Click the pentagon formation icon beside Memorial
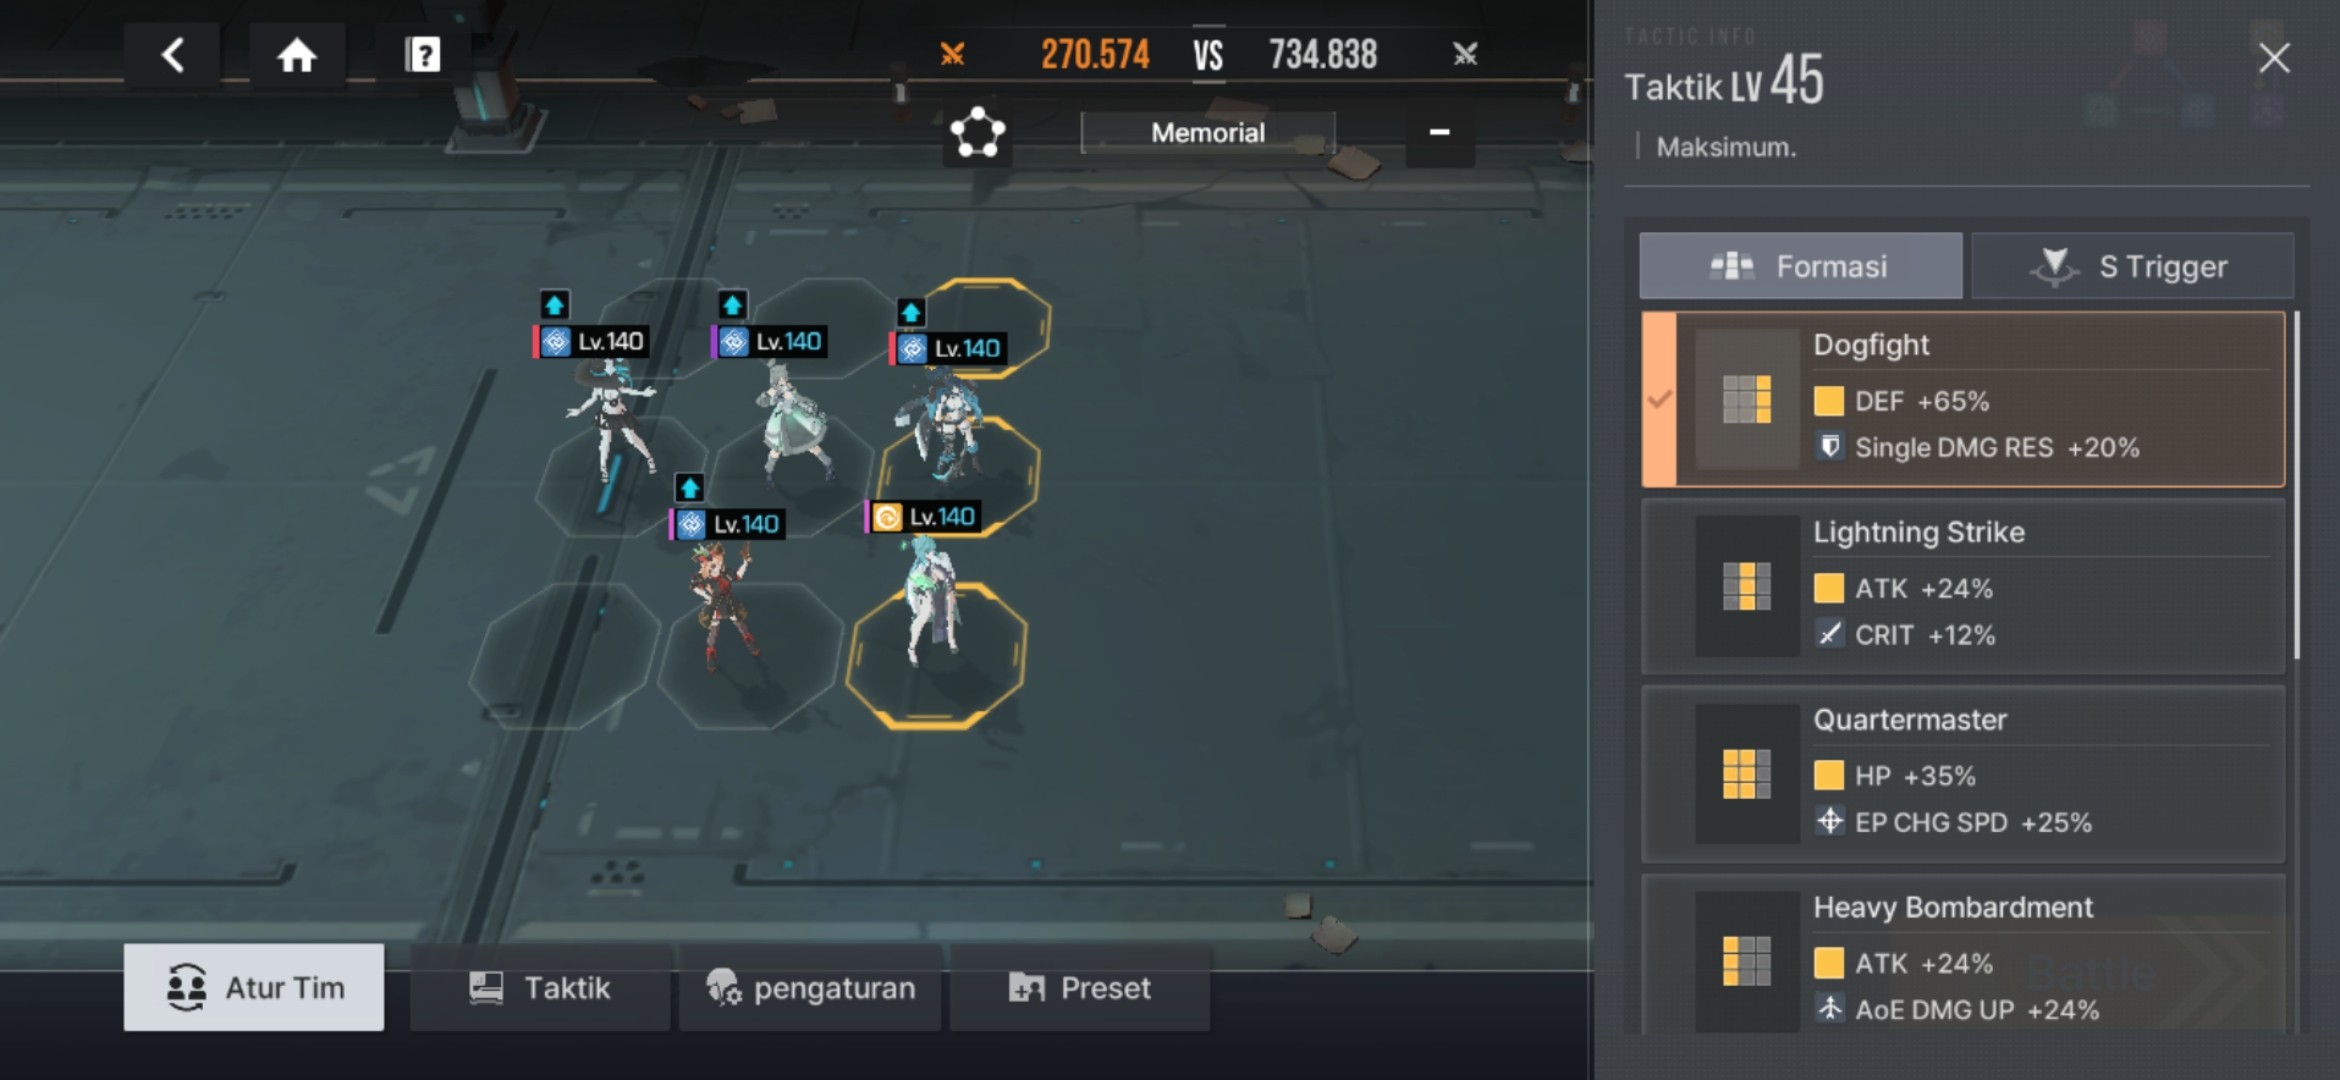 coord(977,132)
